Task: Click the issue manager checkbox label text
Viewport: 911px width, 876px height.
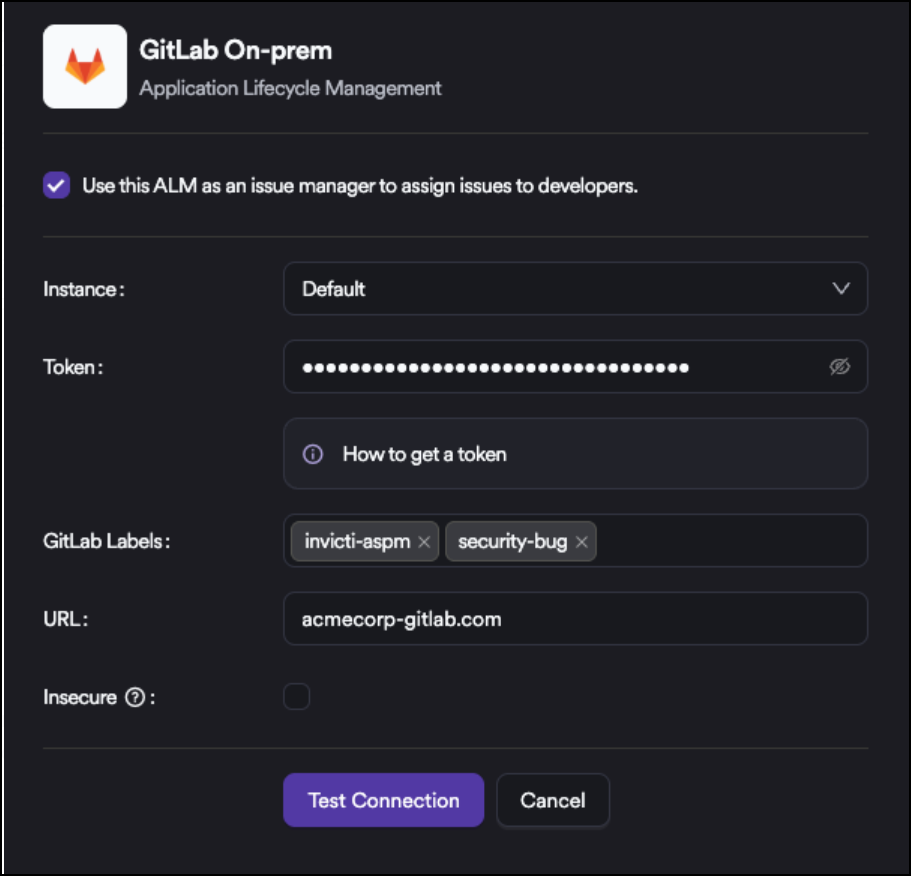Action: (x=360, y=186)
